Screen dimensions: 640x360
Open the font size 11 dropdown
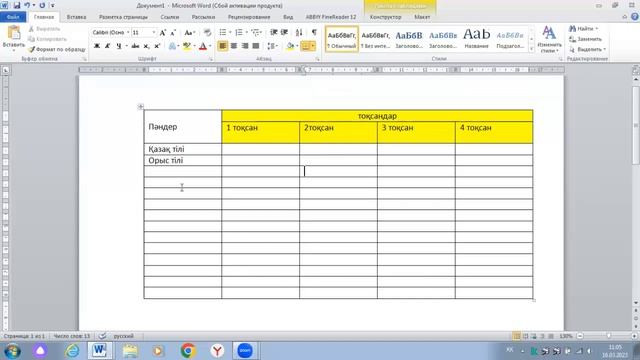click(154, 33)
